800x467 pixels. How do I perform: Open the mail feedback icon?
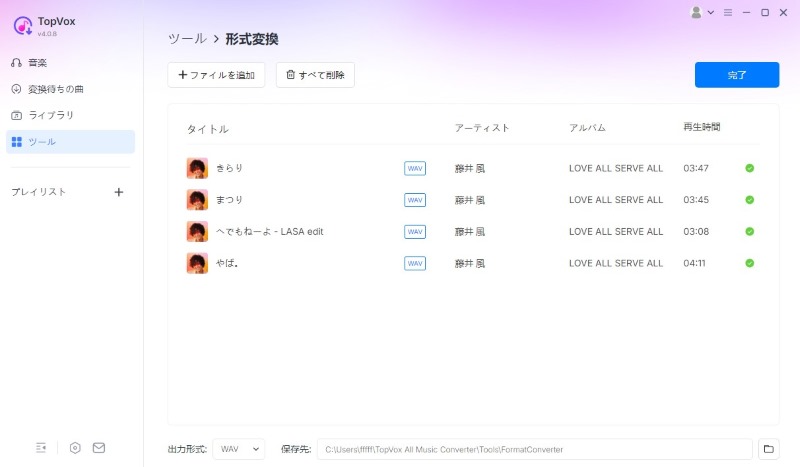[99, 448]
